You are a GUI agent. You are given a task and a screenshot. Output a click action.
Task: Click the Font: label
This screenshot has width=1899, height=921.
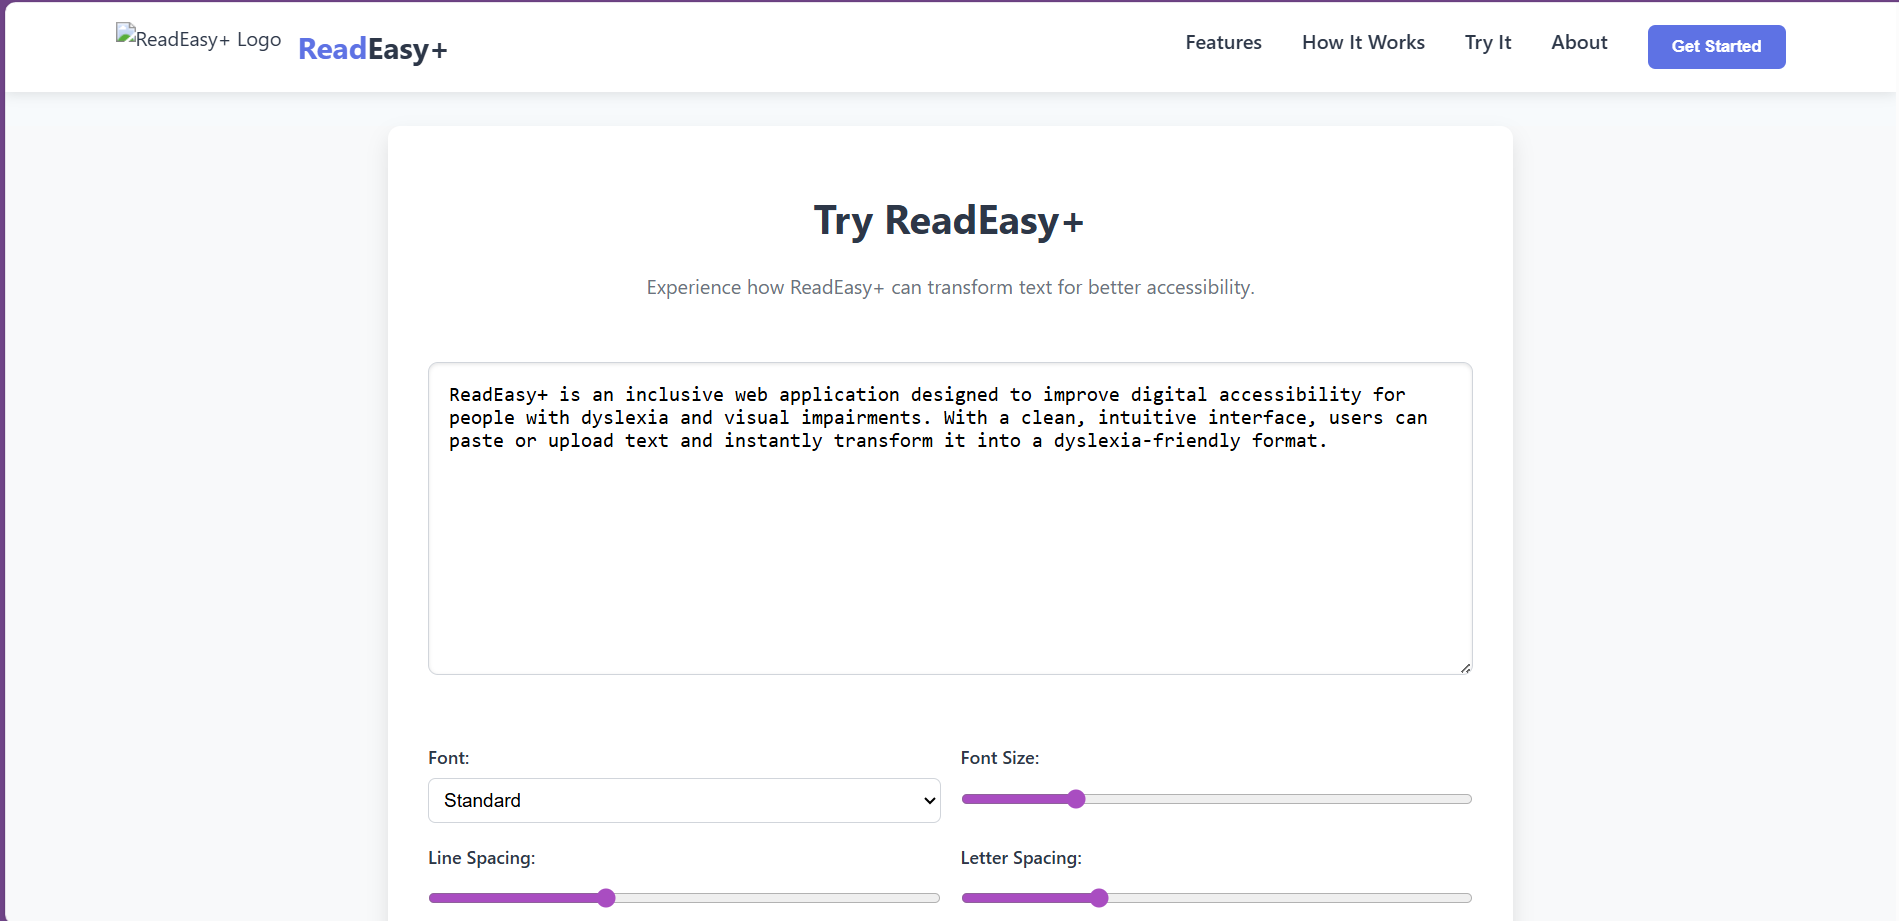click(448, 758)
